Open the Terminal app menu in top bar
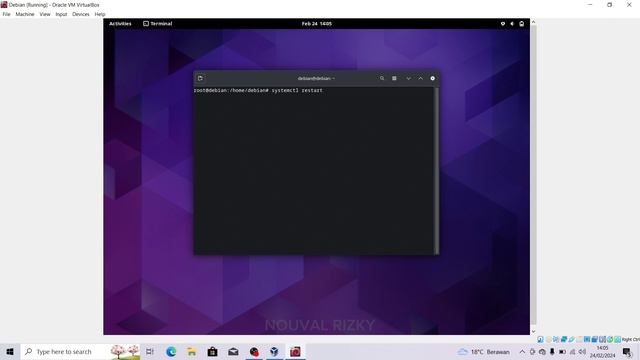Image resolution: width=640 pixels, height=360 pixels. point(158,24)
